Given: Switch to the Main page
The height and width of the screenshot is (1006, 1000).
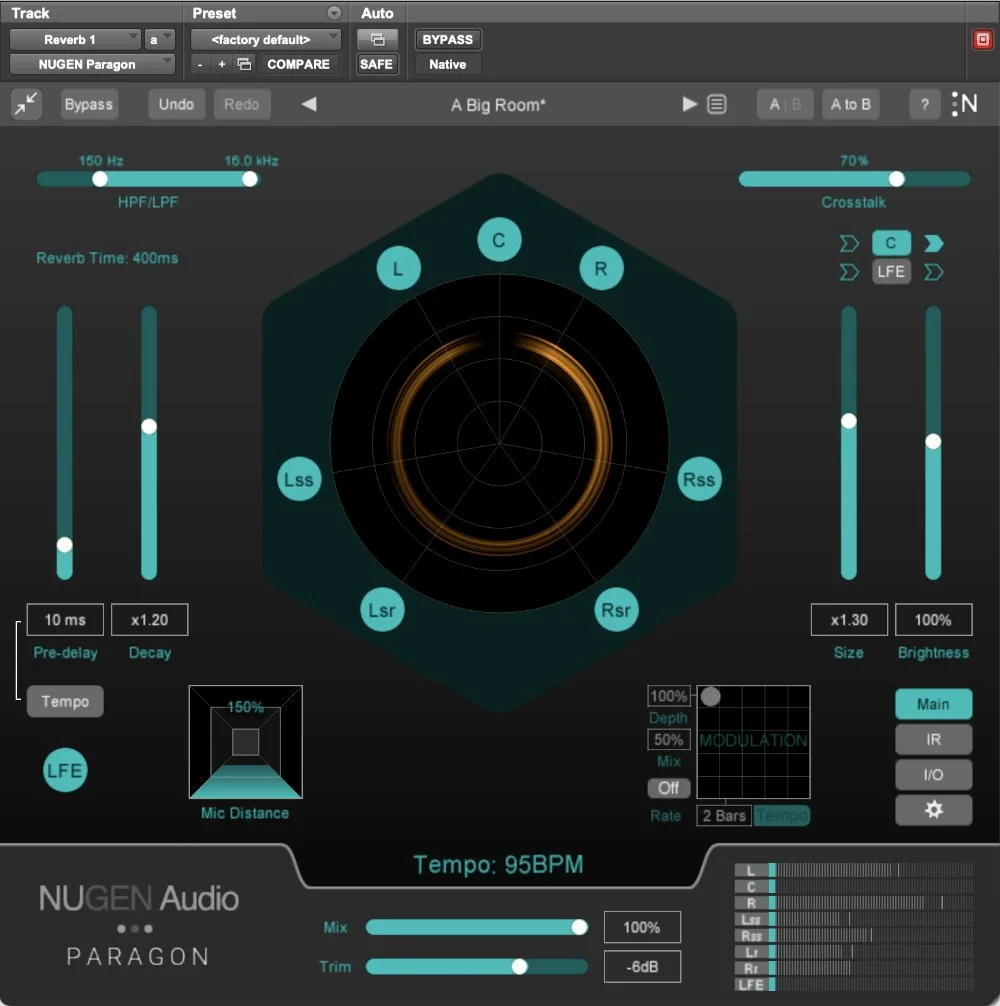Looking at the screenshot, I should [933, 704].
